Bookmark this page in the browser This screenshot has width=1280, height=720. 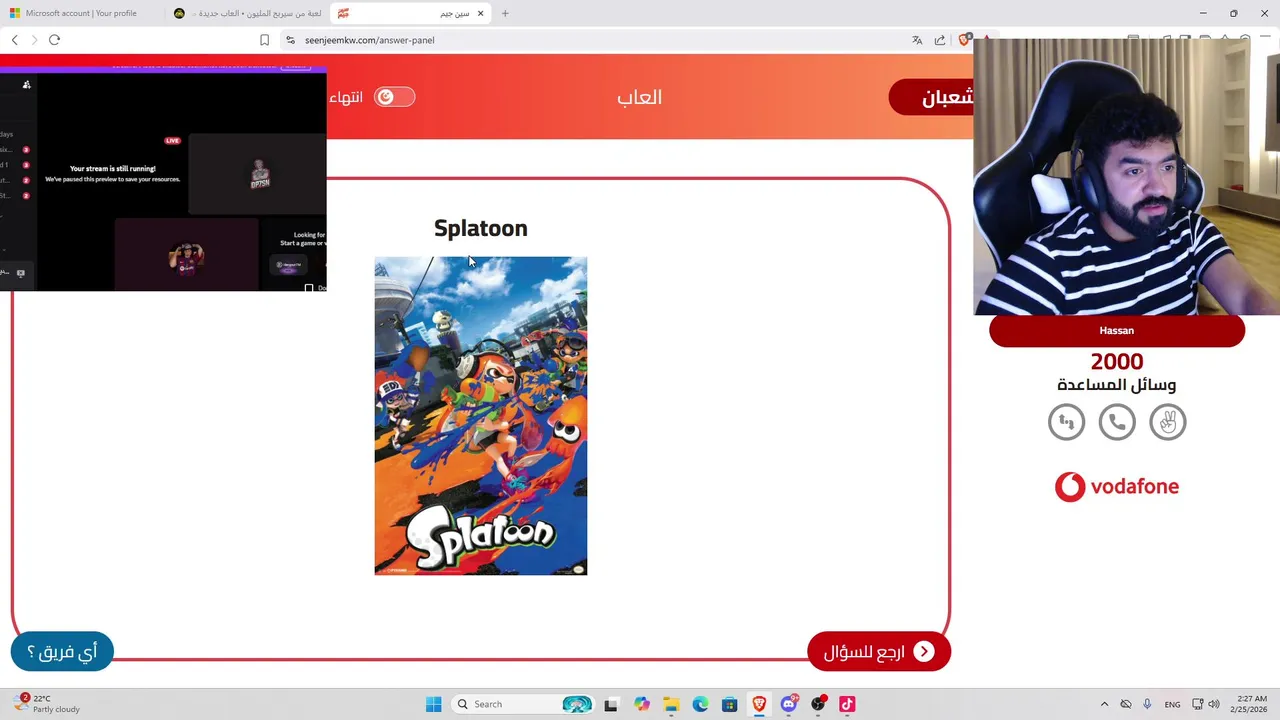coord(264,40)
